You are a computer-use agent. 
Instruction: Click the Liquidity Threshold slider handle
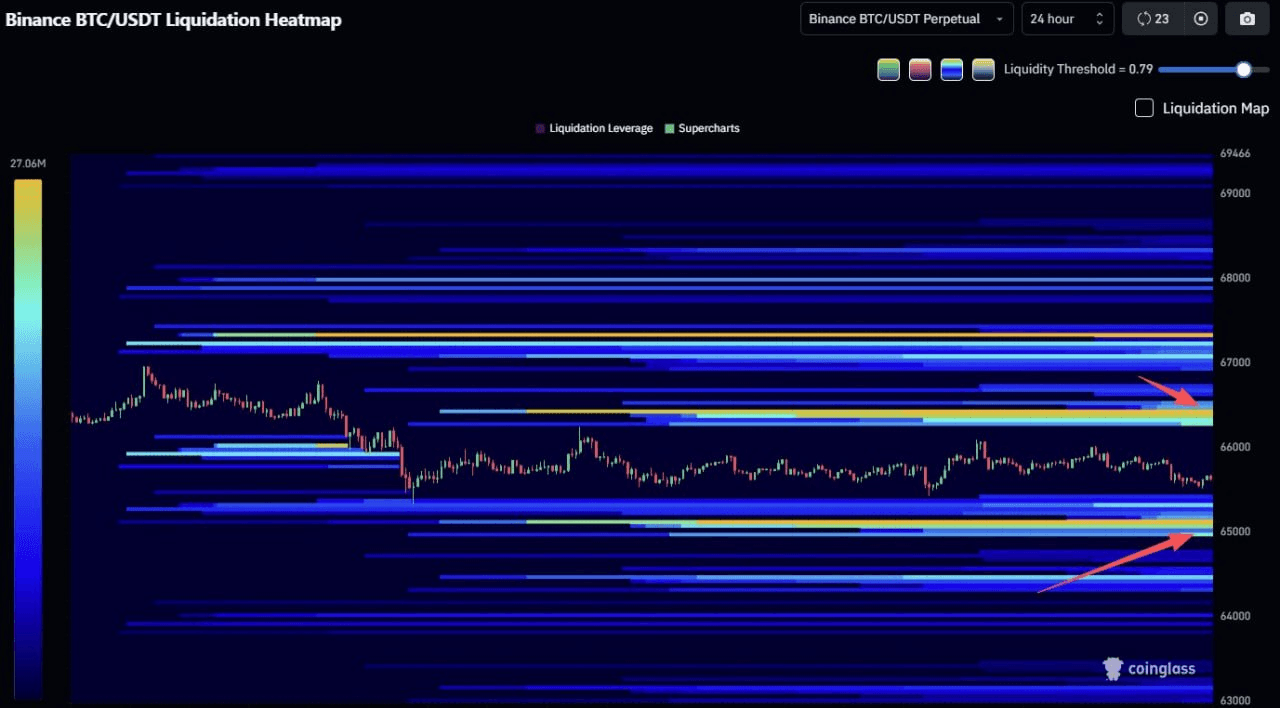1243,69
